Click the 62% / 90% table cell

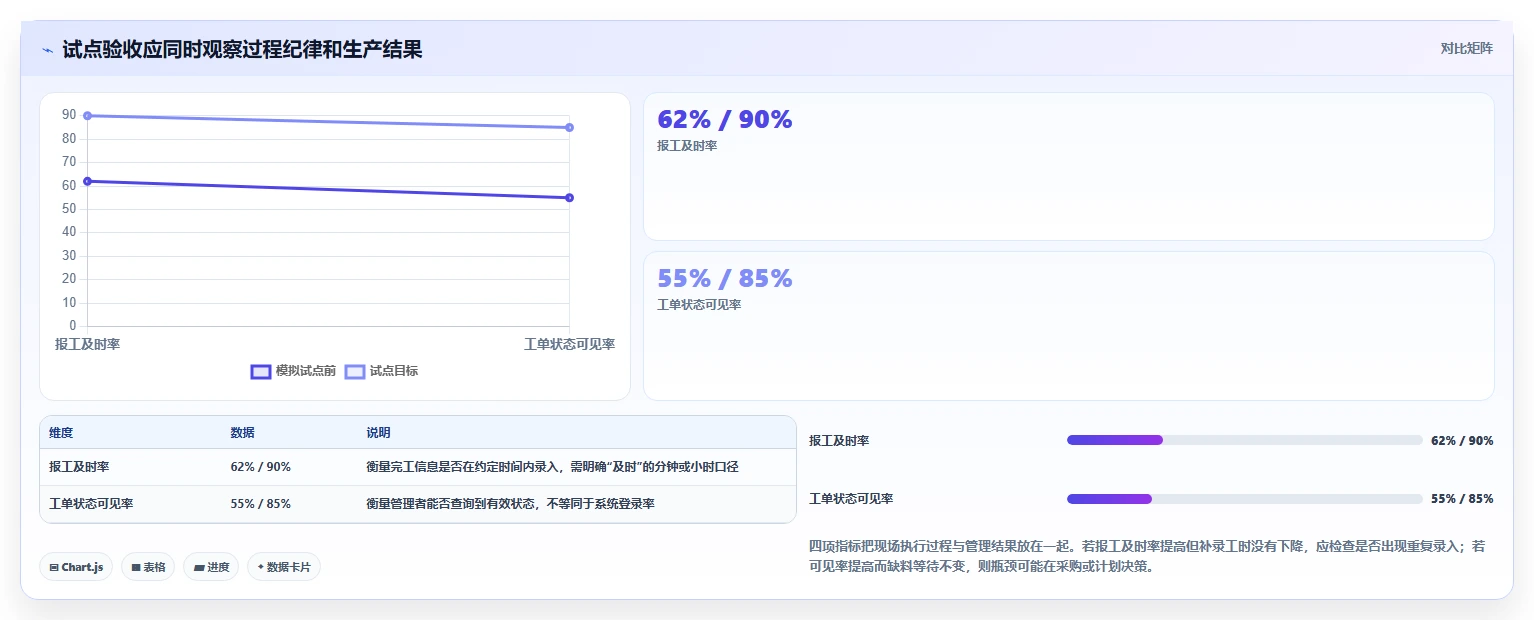click(x=260, y=467)
